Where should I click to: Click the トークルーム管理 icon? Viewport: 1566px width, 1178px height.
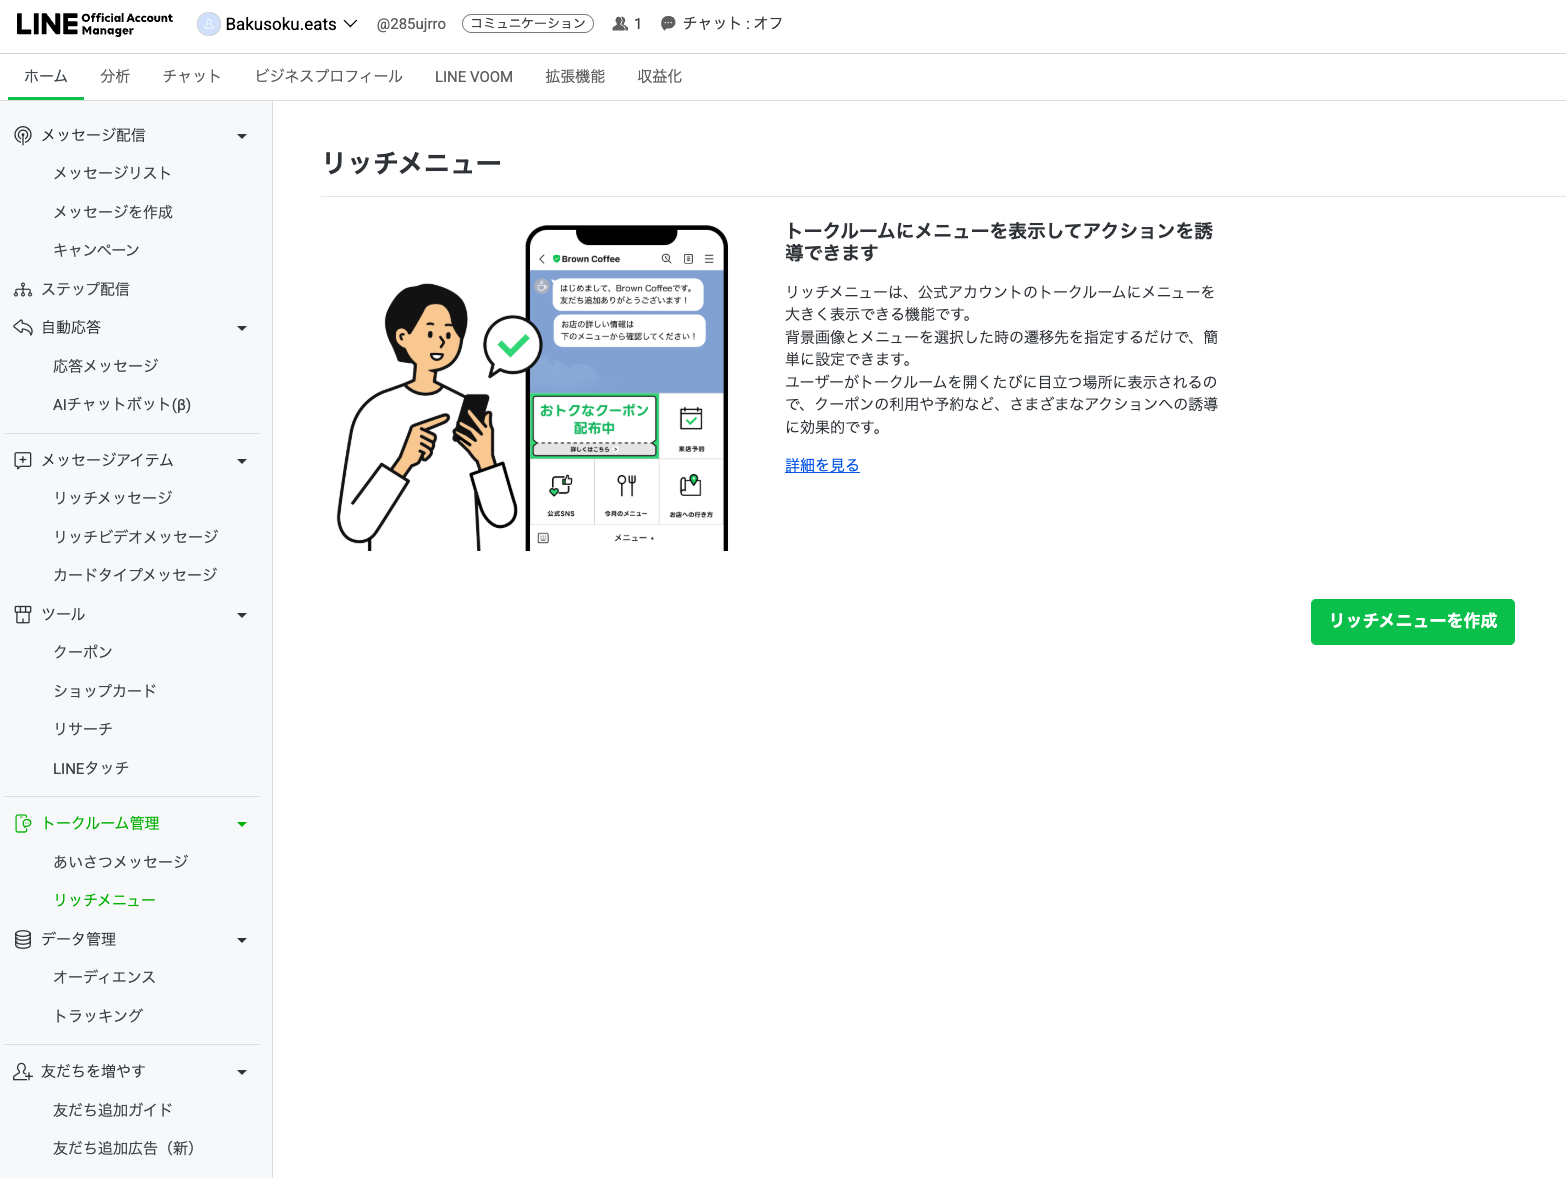click(23, 823)
